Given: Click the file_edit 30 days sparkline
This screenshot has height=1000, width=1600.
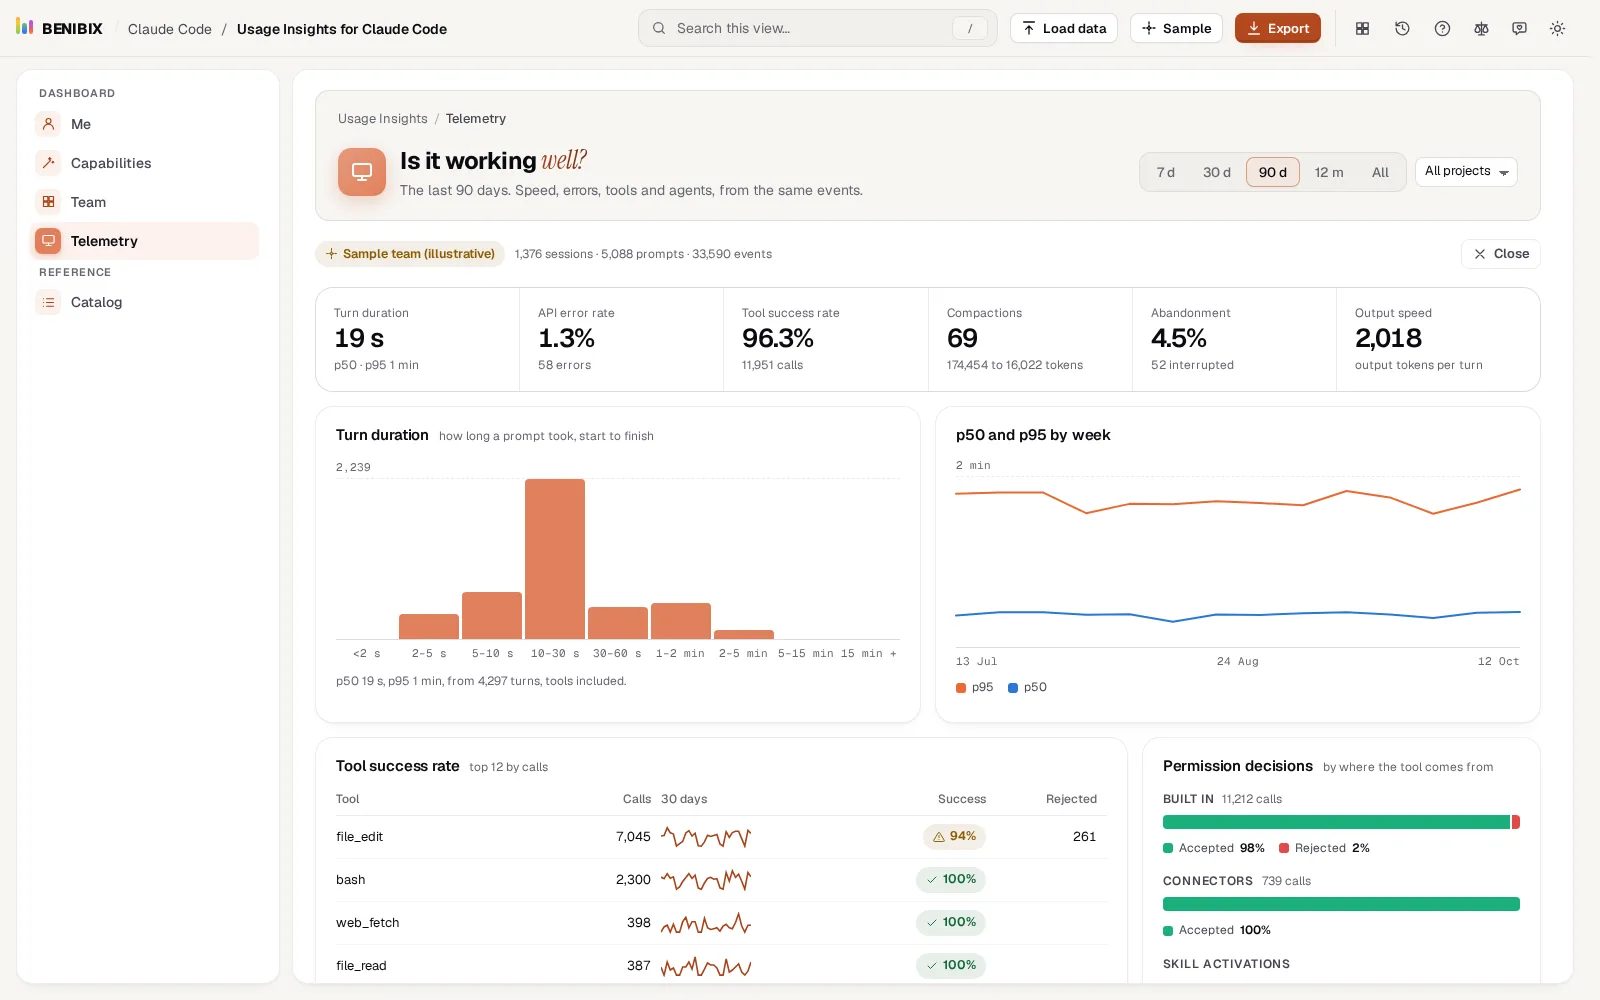Looking at the screenshot, I should 706,837.
